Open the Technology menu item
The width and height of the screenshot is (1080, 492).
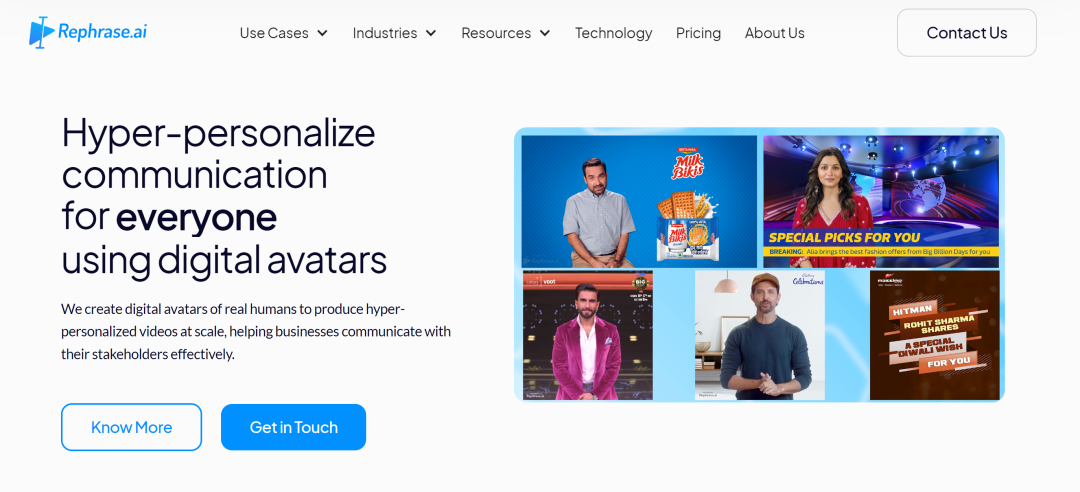click(x=614, y=33)
